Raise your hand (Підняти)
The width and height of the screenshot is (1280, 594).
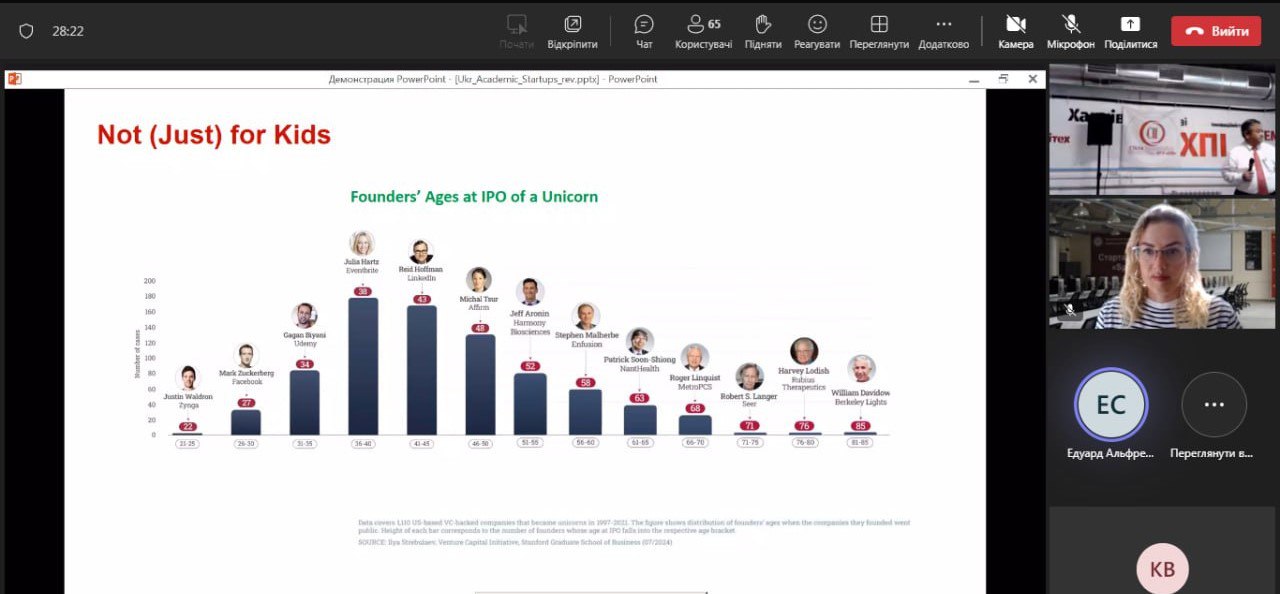[x=762, y=31]
